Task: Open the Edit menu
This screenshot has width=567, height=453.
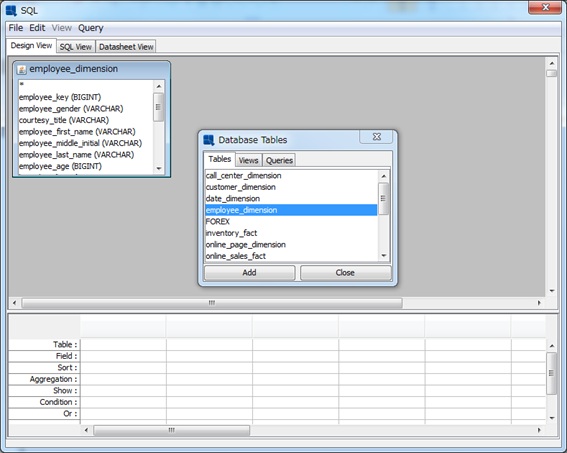Action: [x=37, y=28]
